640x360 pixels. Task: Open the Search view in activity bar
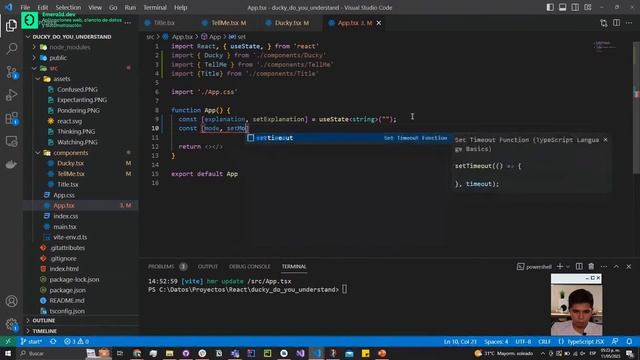(x=11, y=49)
